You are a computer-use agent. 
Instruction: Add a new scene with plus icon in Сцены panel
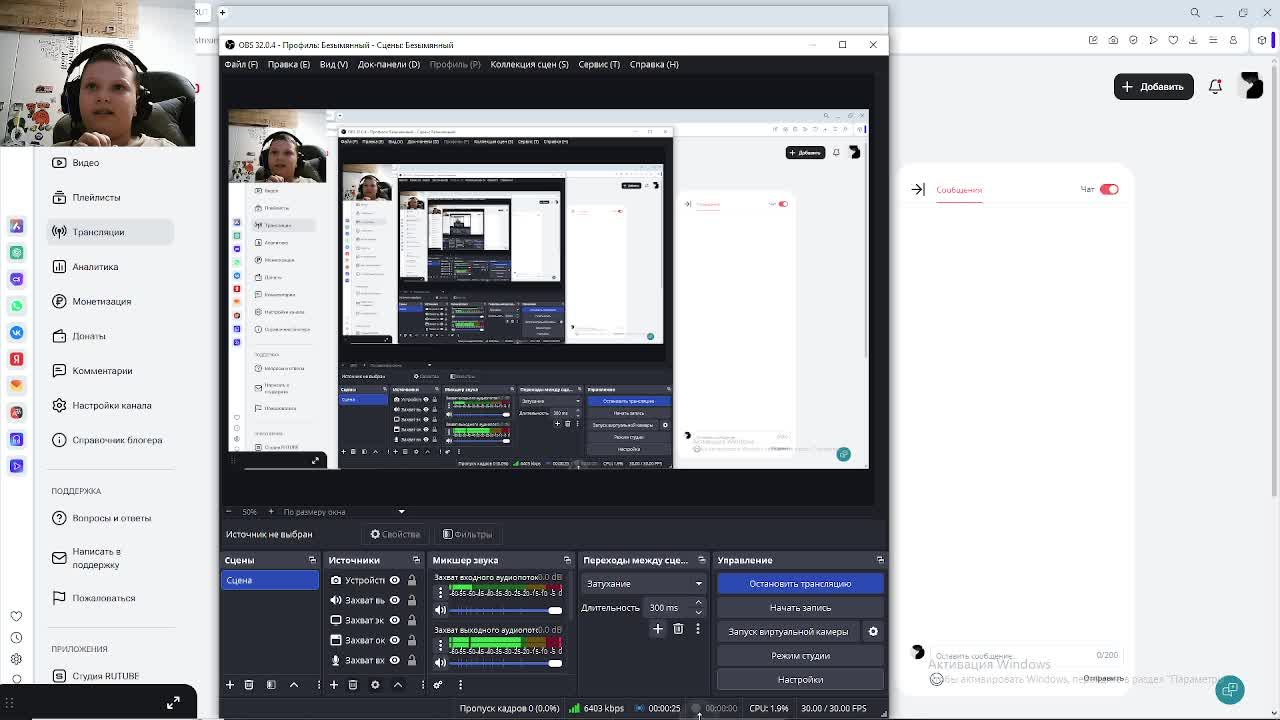(x=230, y=685)
